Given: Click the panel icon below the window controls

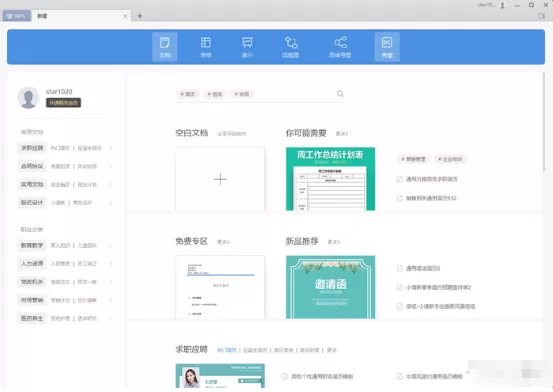Looking at the screenshot, I should tap(541, 16).
